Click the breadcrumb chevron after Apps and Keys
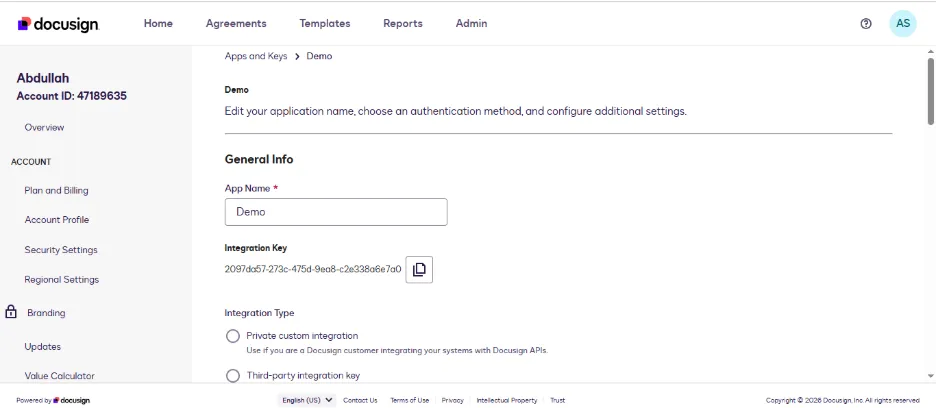This screenshot has height=408, width=936. pyautogui.click(x=297, y=56)
